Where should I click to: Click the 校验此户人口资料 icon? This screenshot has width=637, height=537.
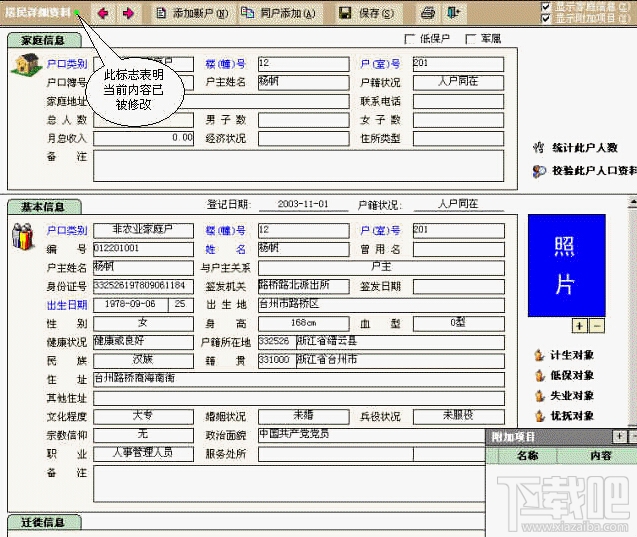click(539, 171)
